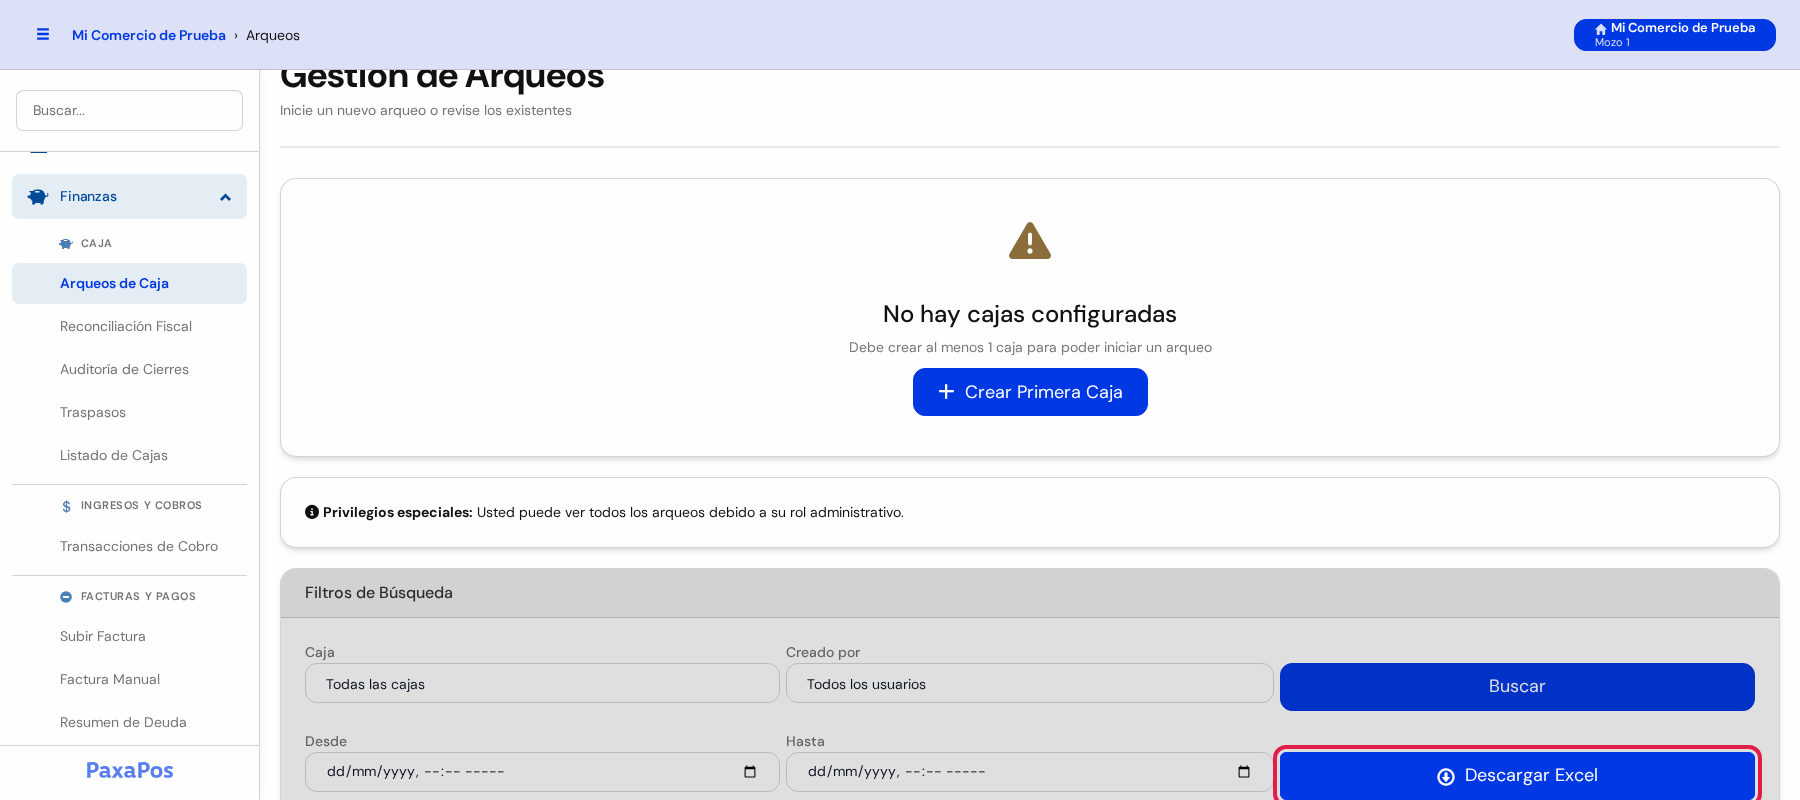Open Arqueos de Caja menu item
This screenshot has width=1800, height=800.
(x=129, y=283)
